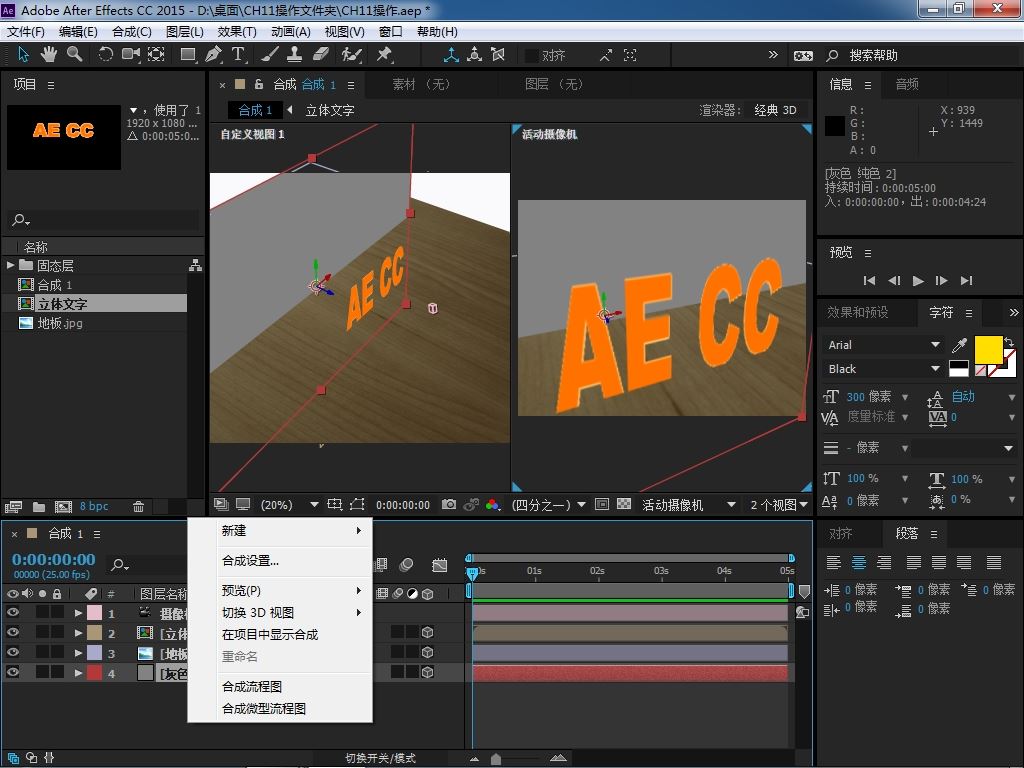Open the 2 个视图 layout dropdown
This screenshot has width=1024, height=768.
click(x=779, y=505)
